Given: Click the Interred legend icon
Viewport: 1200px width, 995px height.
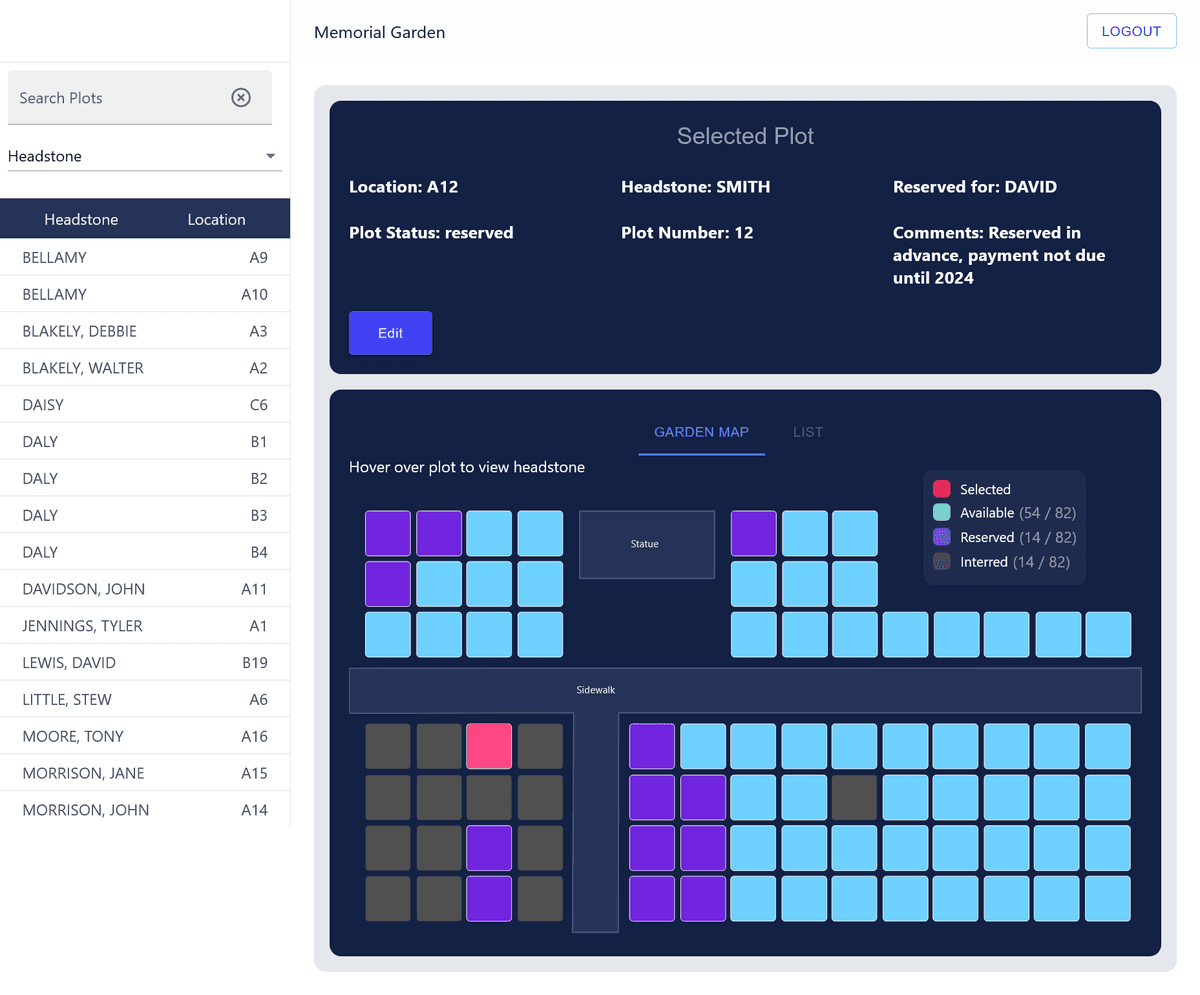Looking at the screenshot, I should [941, 562].
